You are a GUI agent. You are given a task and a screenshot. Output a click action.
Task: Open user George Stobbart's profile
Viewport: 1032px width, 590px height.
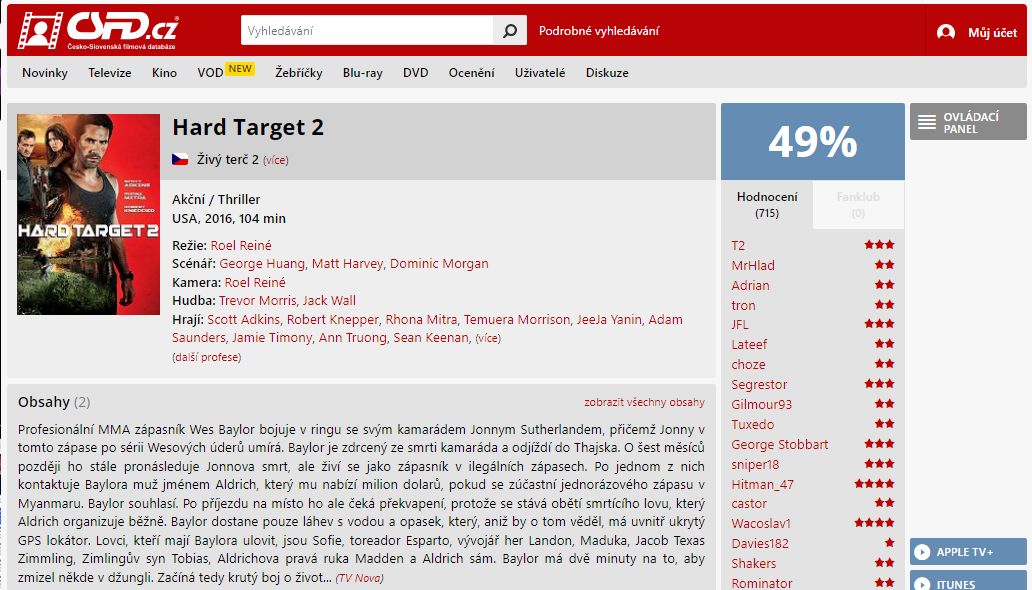tap(779, 444)
